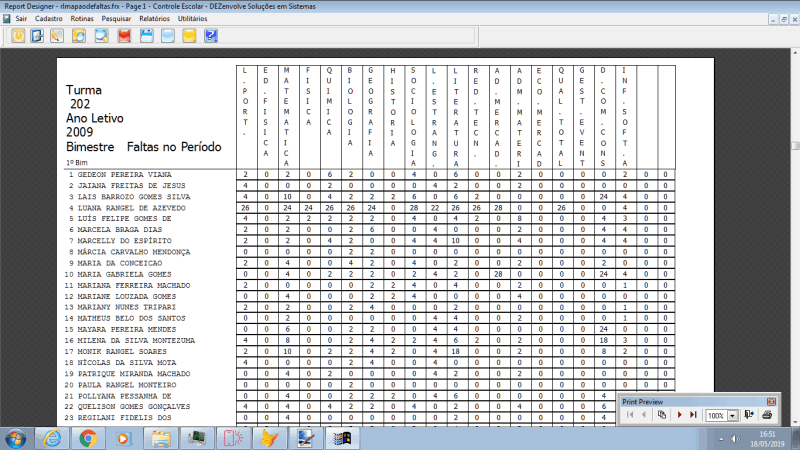Open Google Chrome from the taskbar

click(x=88, y=437)
